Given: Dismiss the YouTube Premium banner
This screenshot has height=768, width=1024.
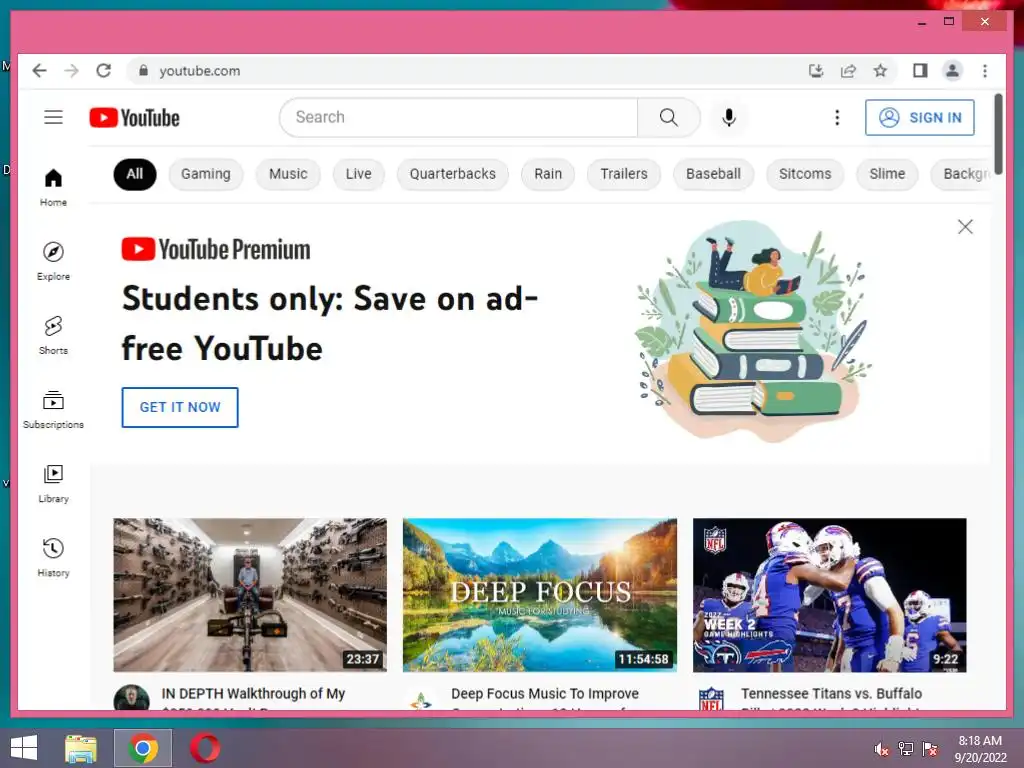Looking at the screenshot, I should click(x=965, y=227).
